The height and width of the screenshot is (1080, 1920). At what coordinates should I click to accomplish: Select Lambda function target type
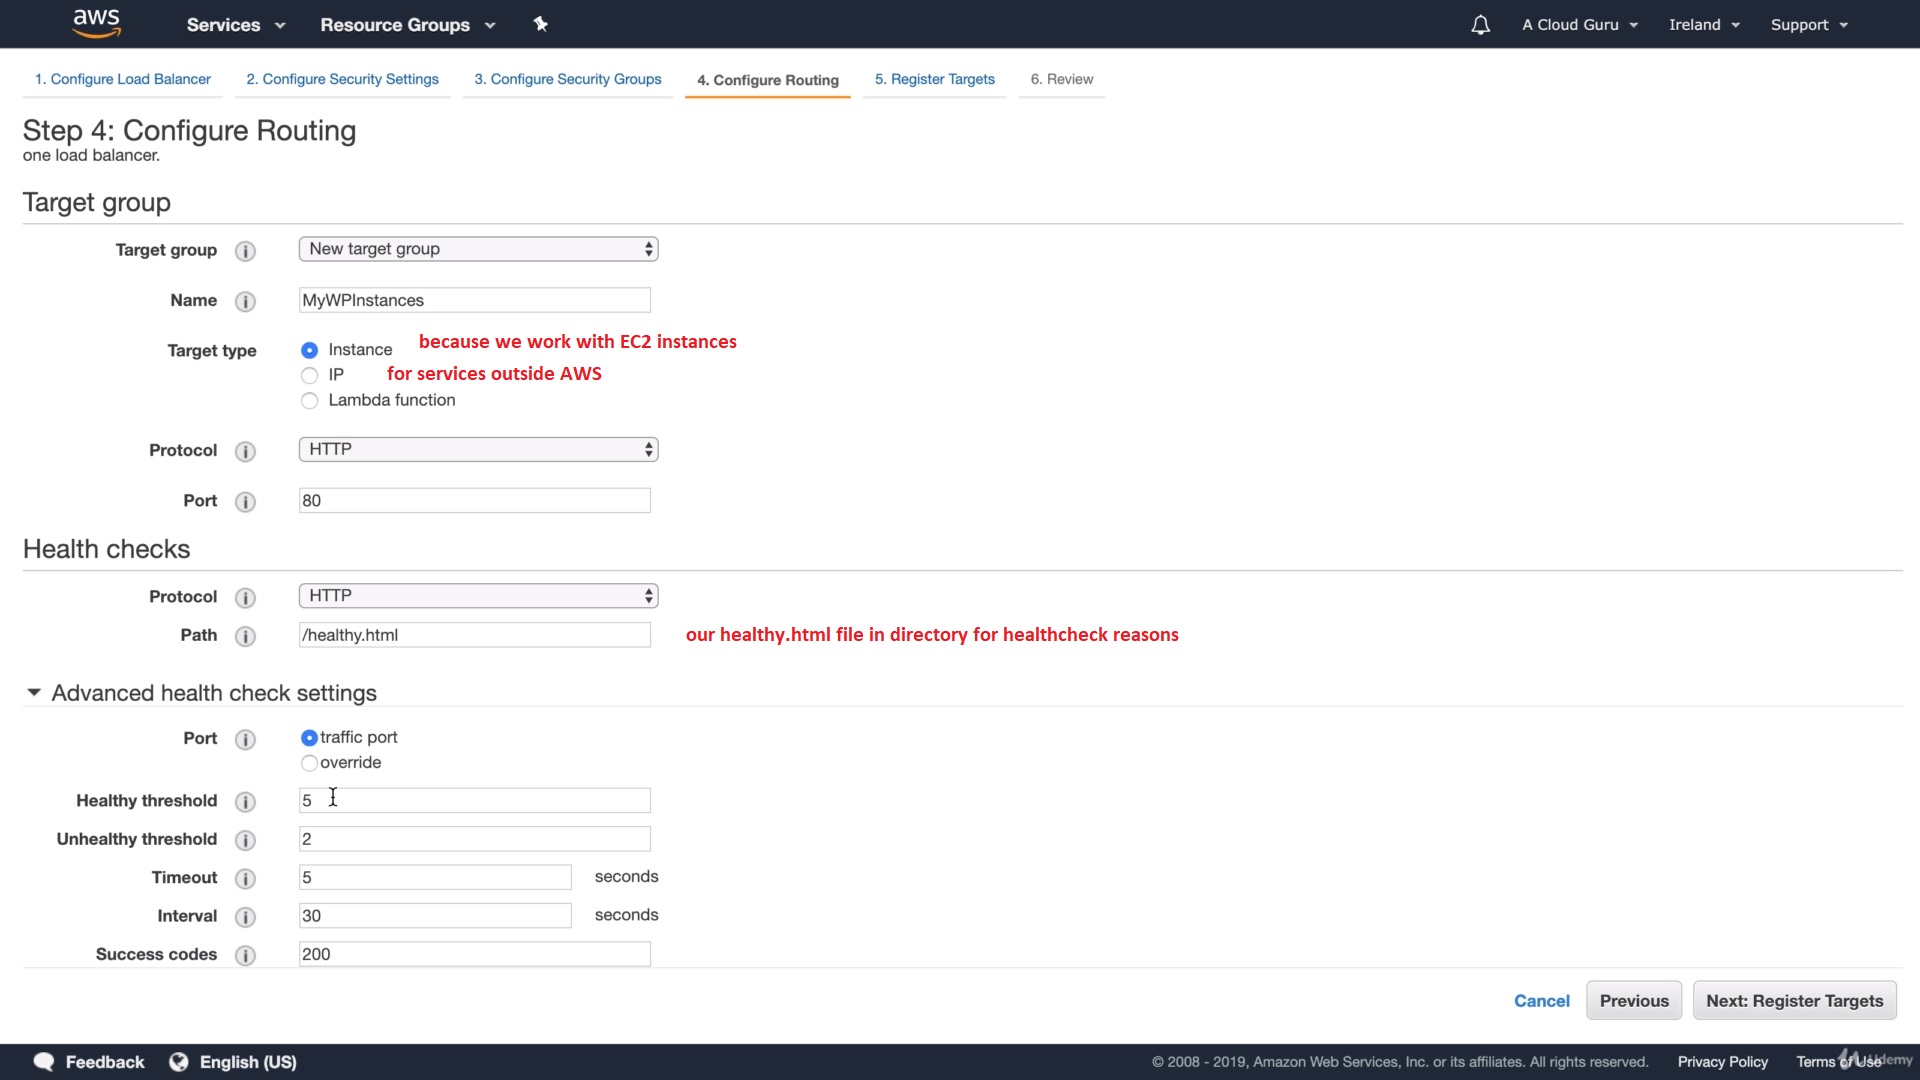(309, 401)
